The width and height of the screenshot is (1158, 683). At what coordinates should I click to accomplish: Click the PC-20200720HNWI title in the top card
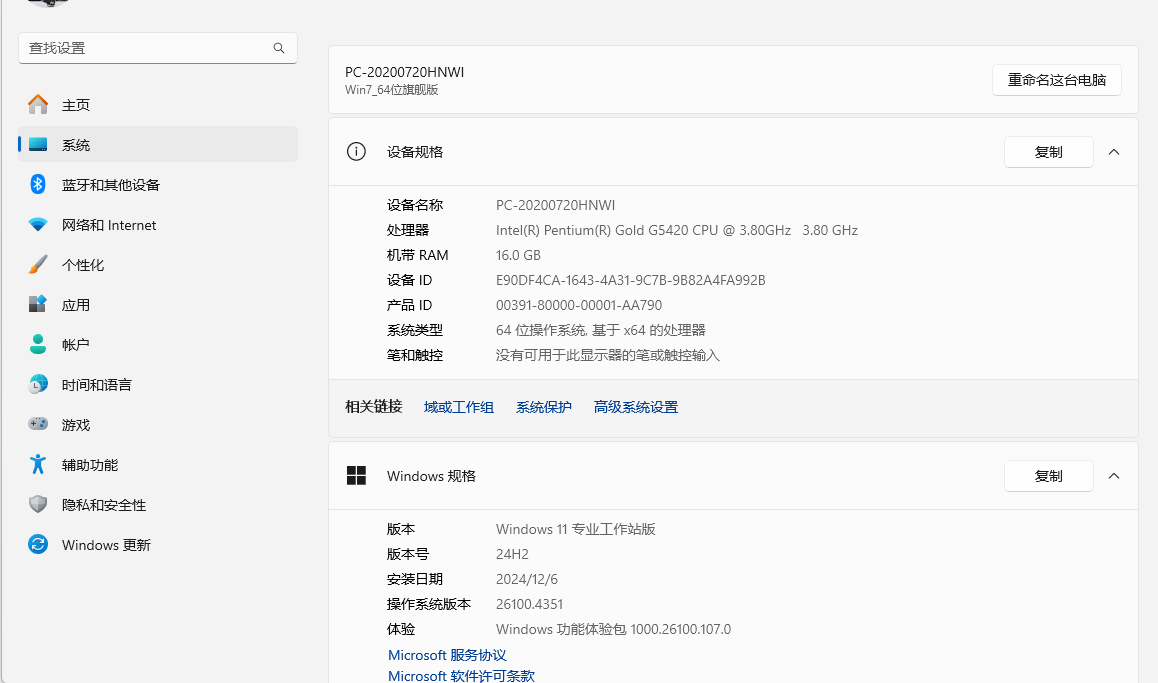405,72
